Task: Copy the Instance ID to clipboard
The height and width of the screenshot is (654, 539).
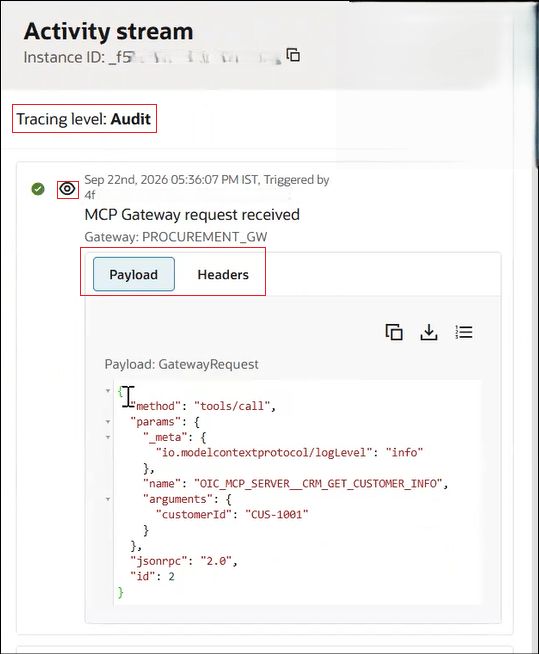Action: 293,55
